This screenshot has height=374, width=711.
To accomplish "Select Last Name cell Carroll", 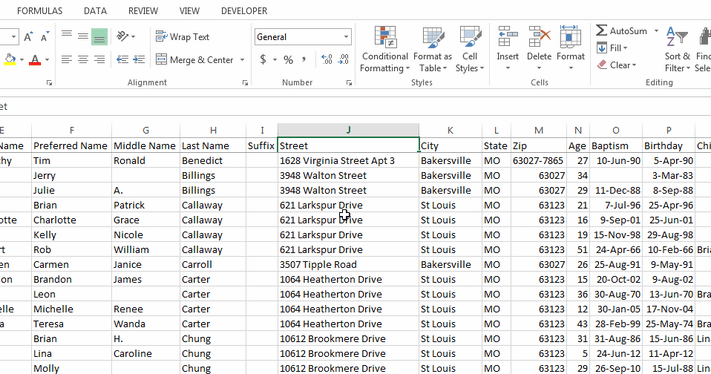I will pyautogui.click(x=213, y=264).
